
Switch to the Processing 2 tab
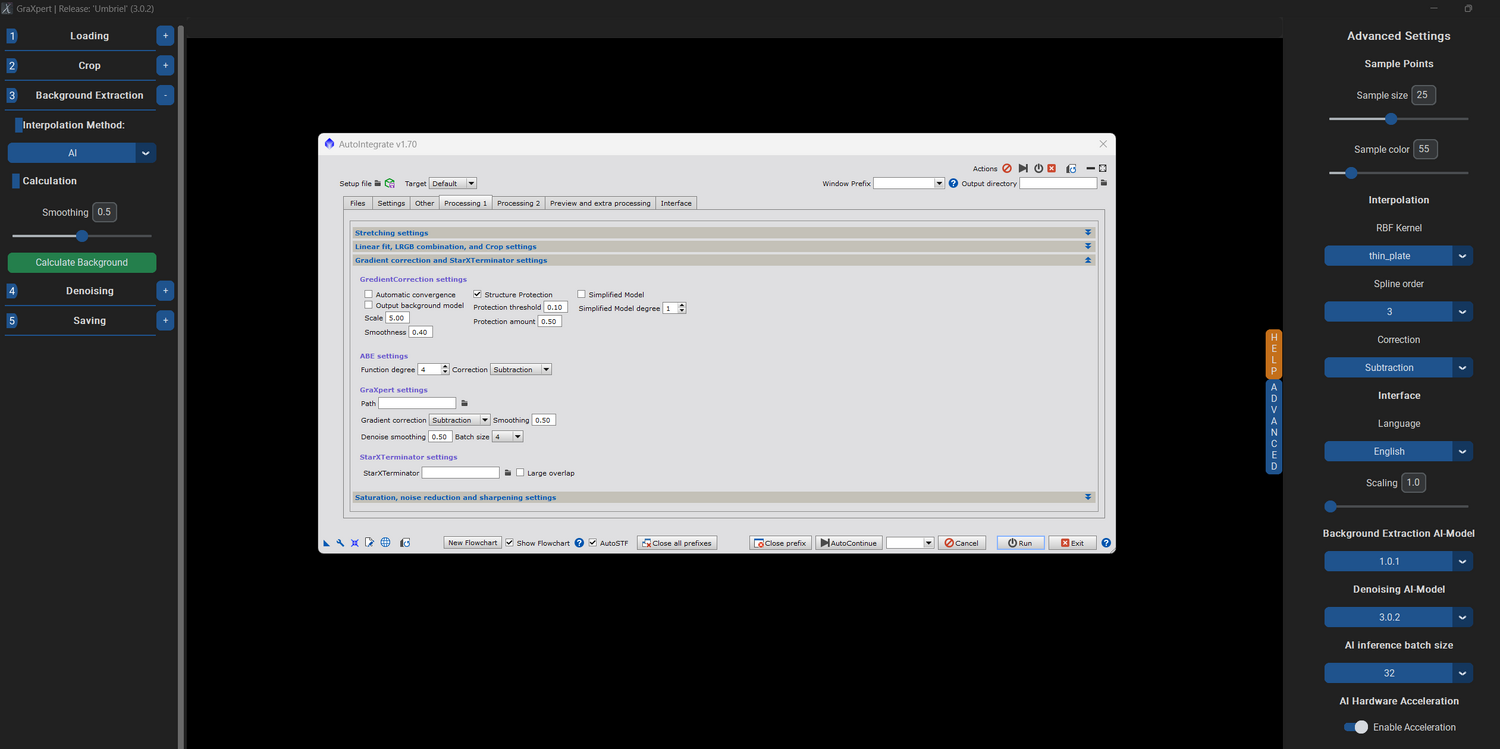(x=518, y=203)
